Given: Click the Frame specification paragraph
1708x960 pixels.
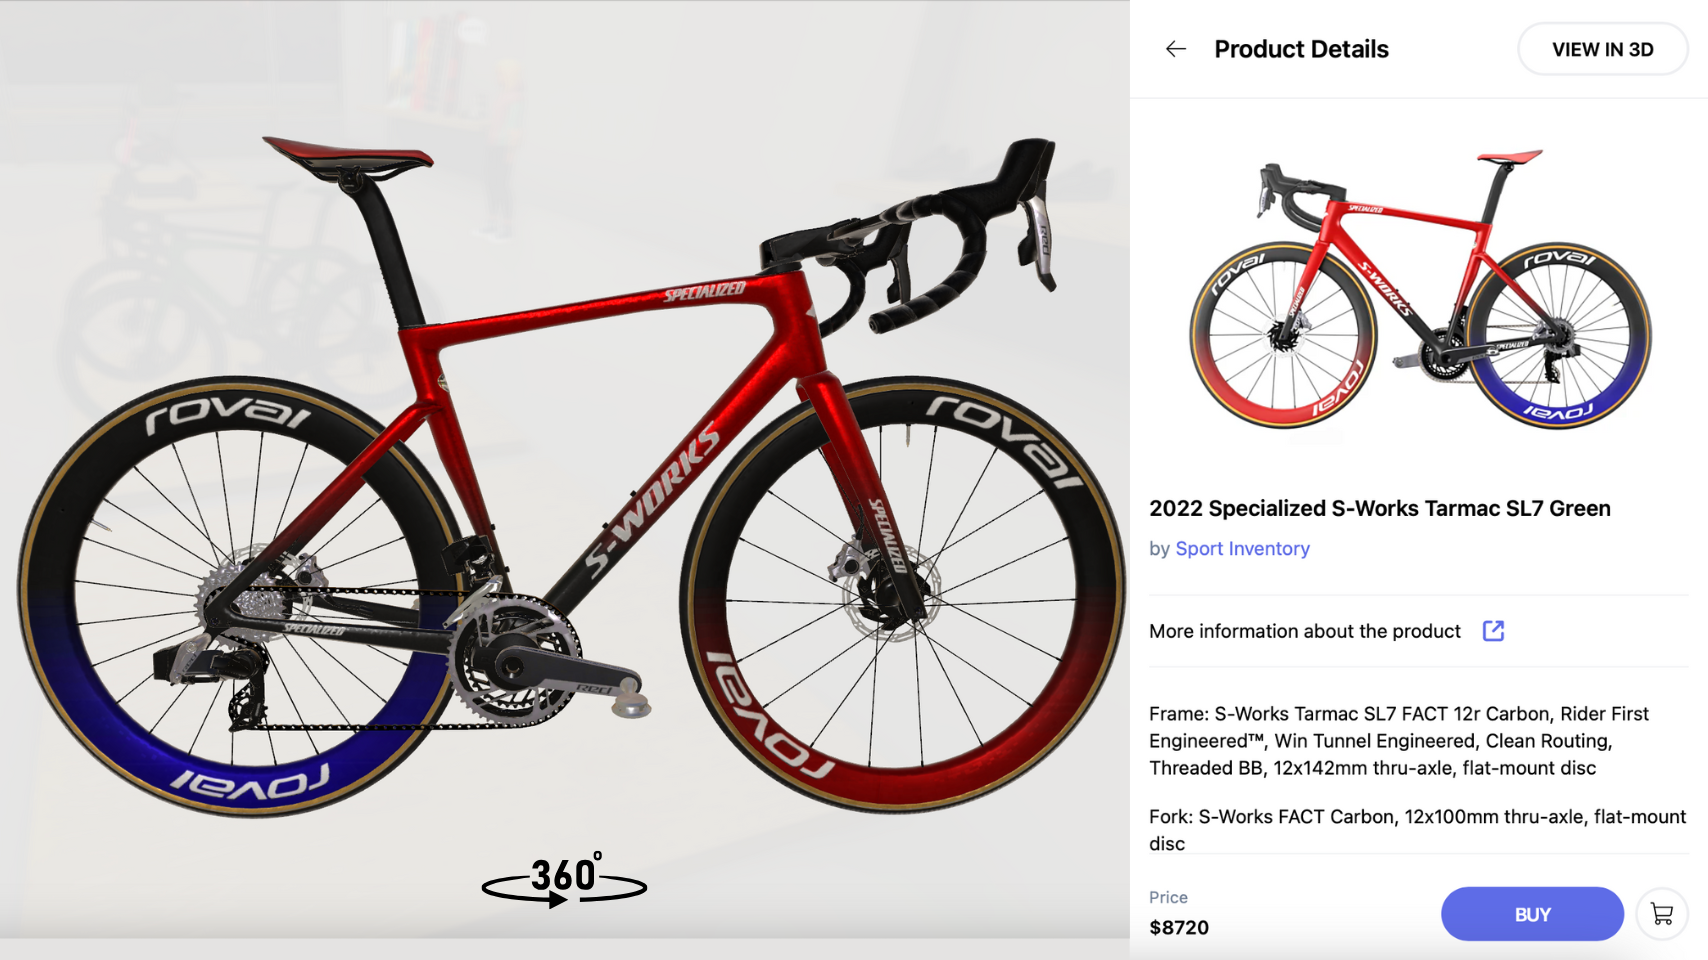Looking at the screenshot, I should click(x=1399, y=741).
